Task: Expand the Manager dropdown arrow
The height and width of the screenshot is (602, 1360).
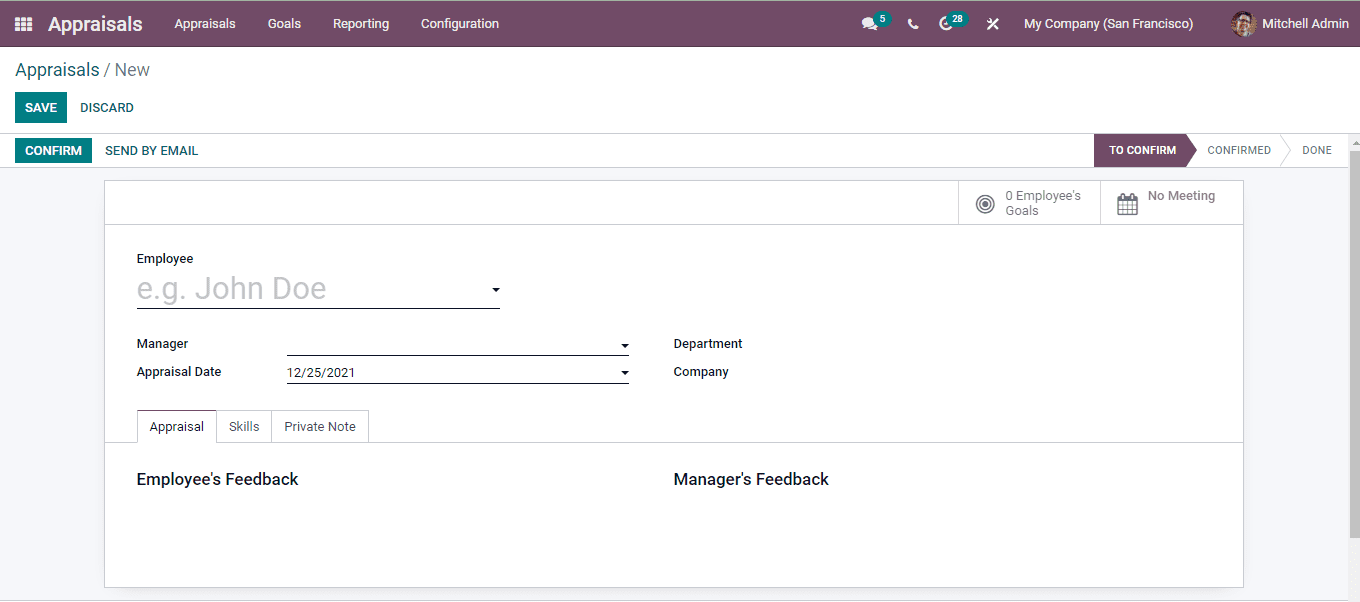Action: coord(624,346)
